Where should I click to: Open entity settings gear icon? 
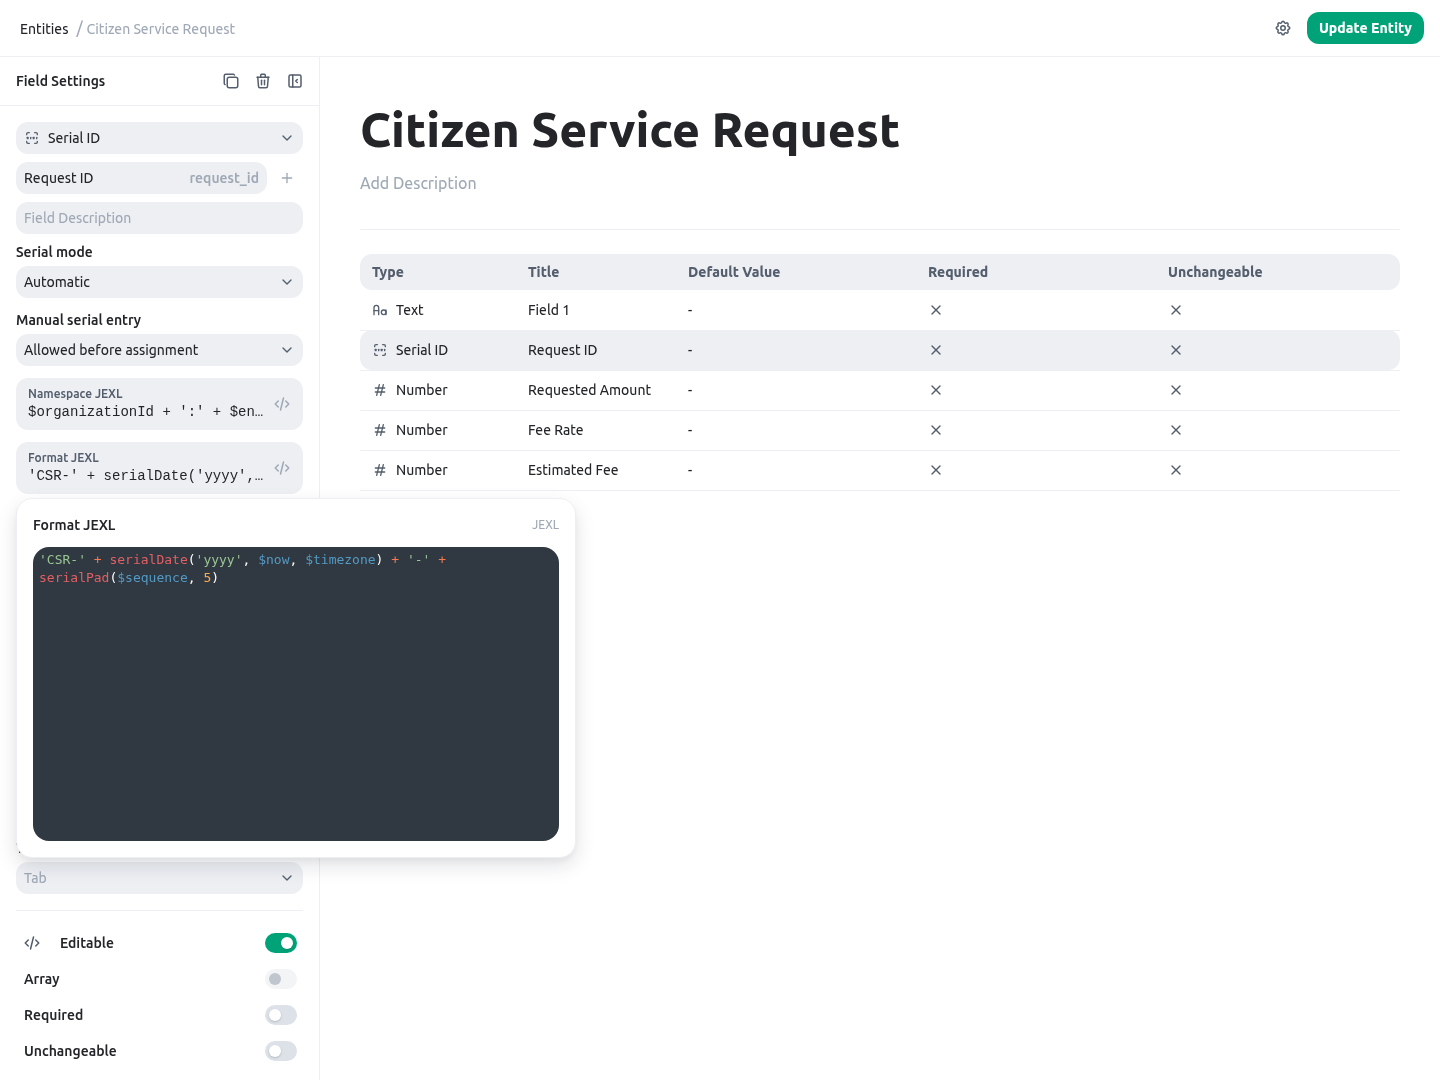pyautogui.click(x=1283, y=28)
